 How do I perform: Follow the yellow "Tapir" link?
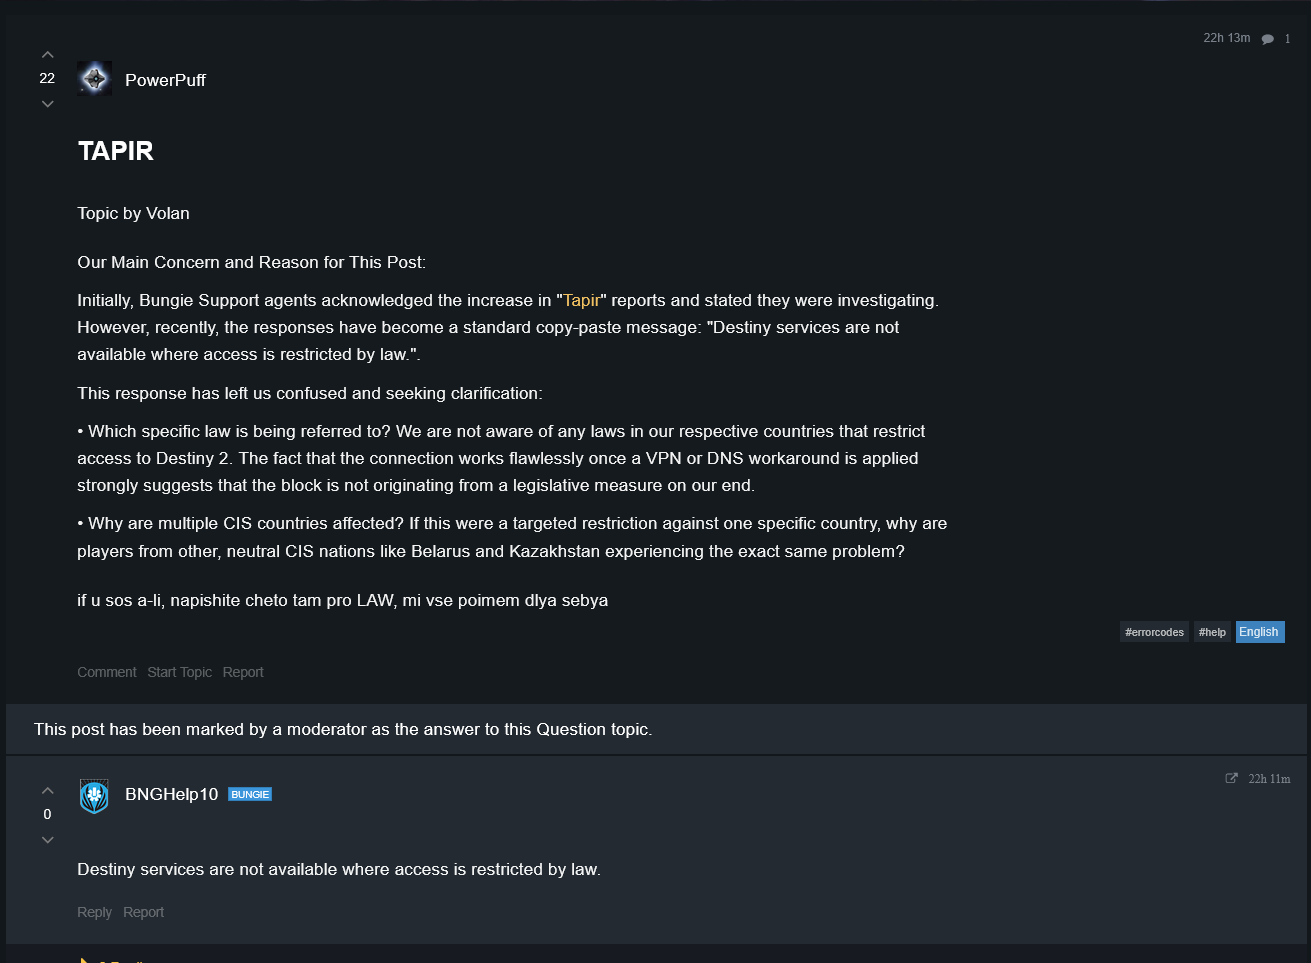581,300
